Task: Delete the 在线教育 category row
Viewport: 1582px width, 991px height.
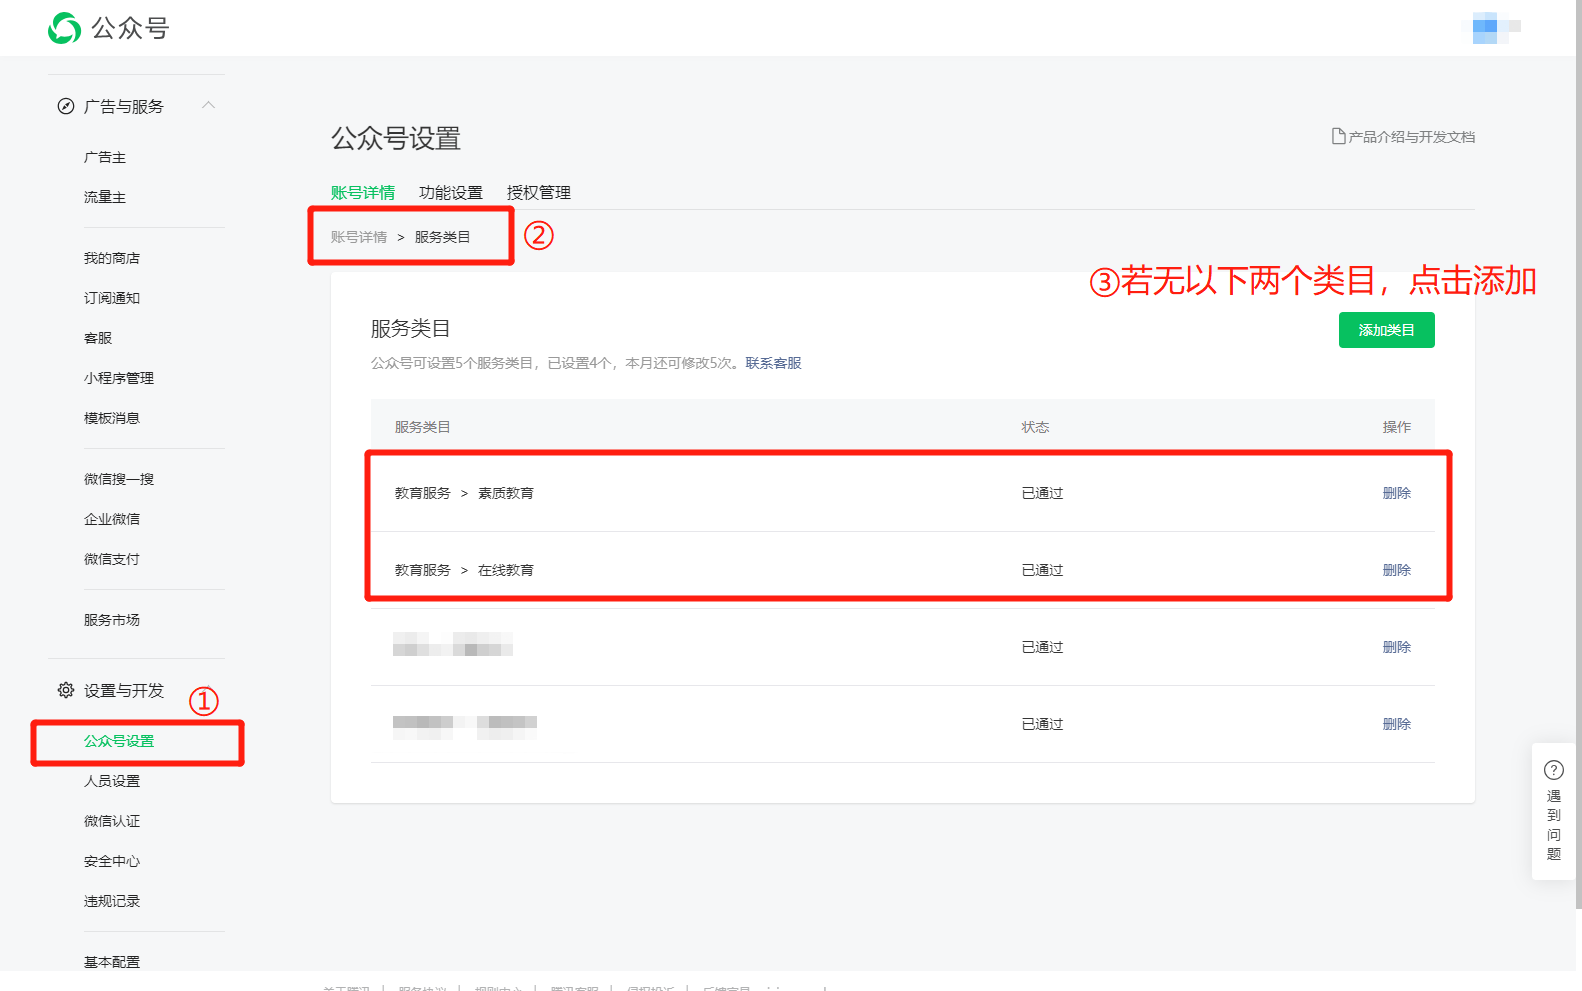Action: point(1397,570)
